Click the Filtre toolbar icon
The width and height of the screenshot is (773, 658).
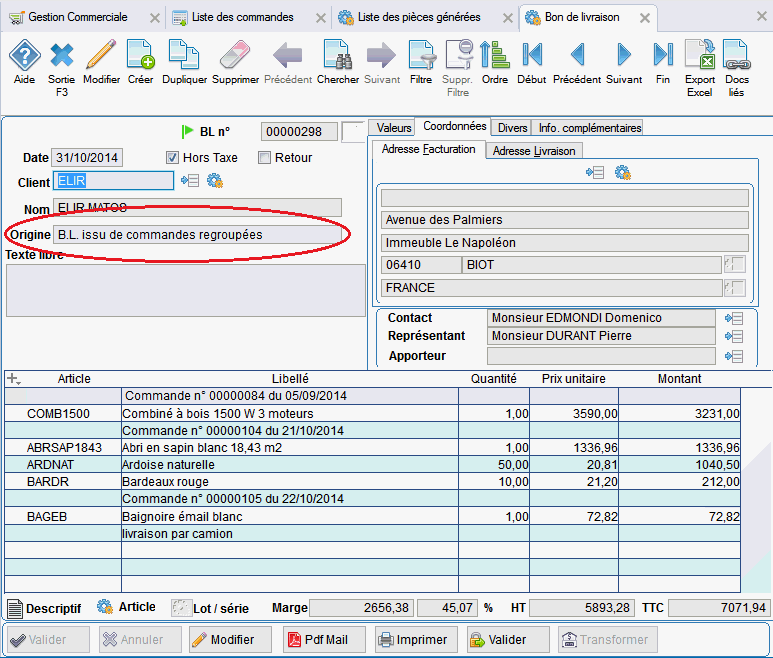421,56
